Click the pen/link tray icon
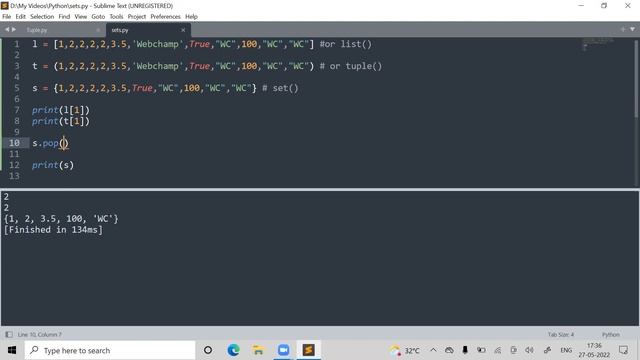 [547, 350]
